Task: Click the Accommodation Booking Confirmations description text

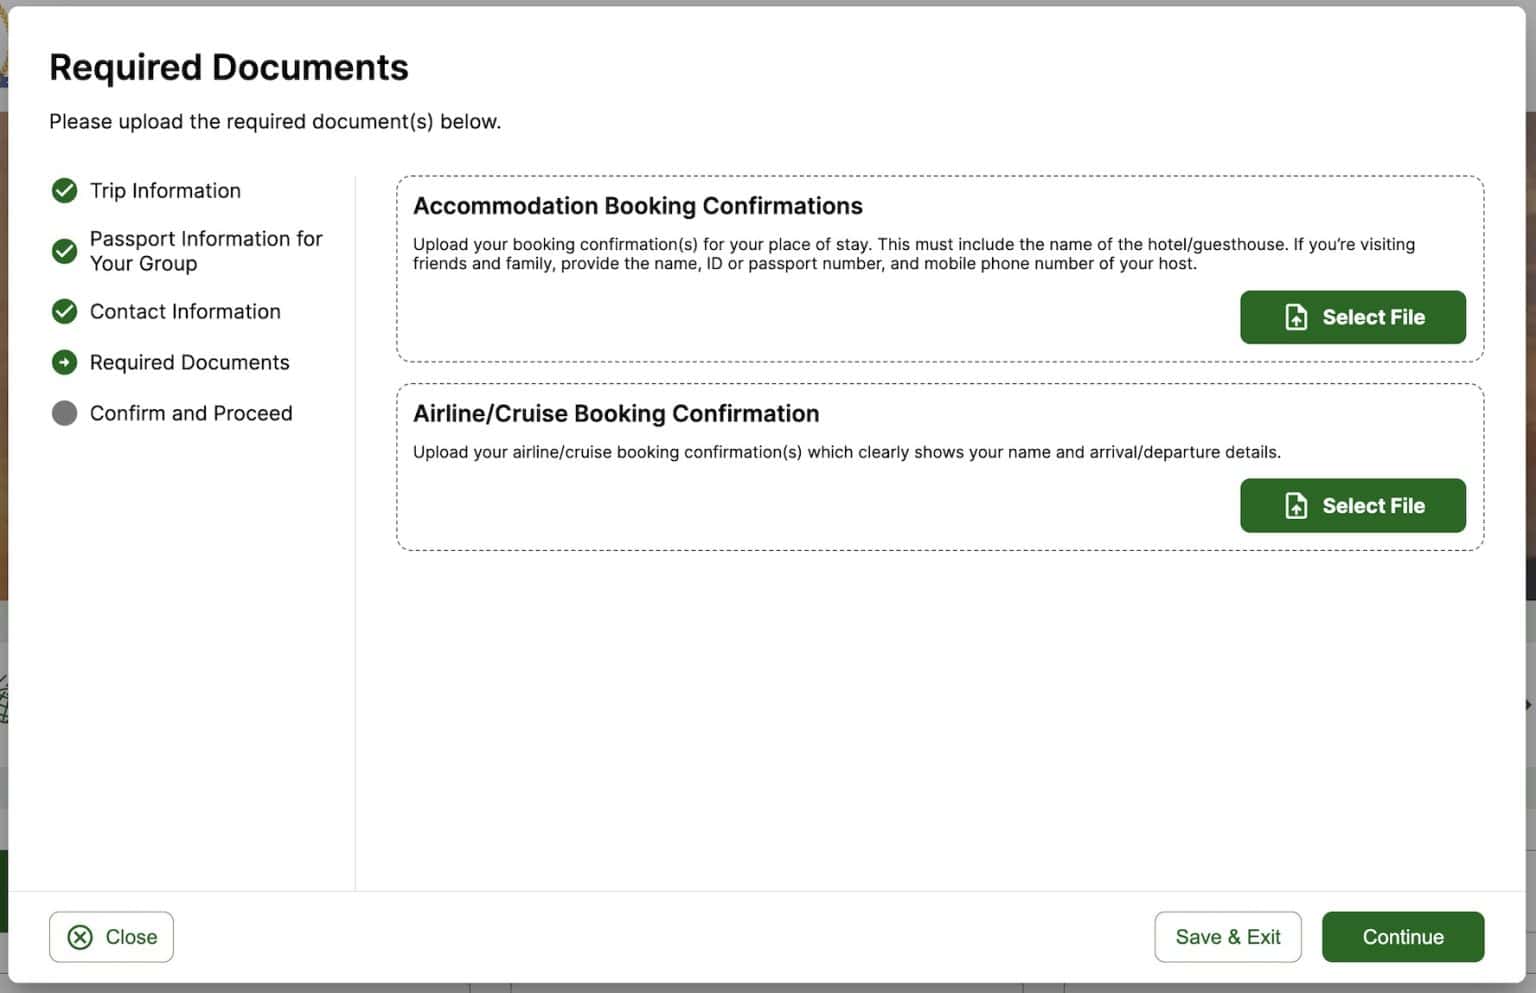Action: 913,254
